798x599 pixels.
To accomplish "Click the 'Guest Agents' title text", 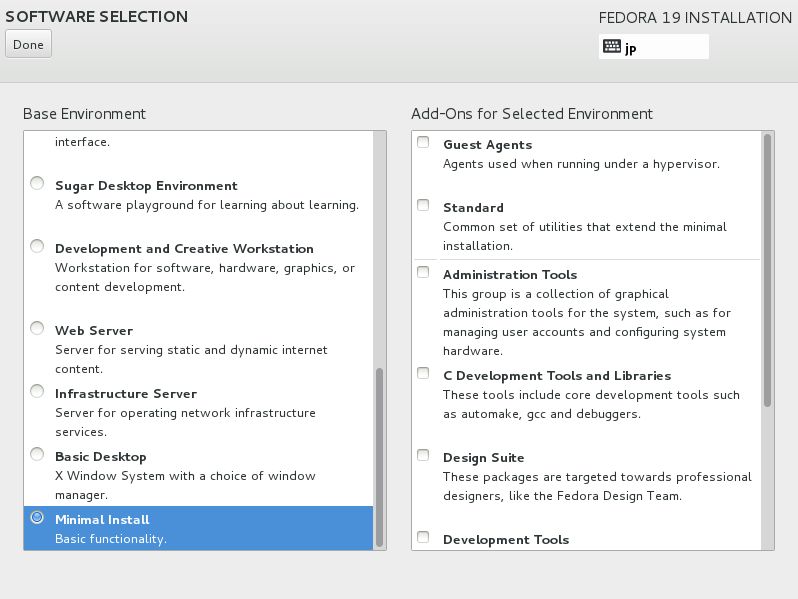I will click(488, 145).
